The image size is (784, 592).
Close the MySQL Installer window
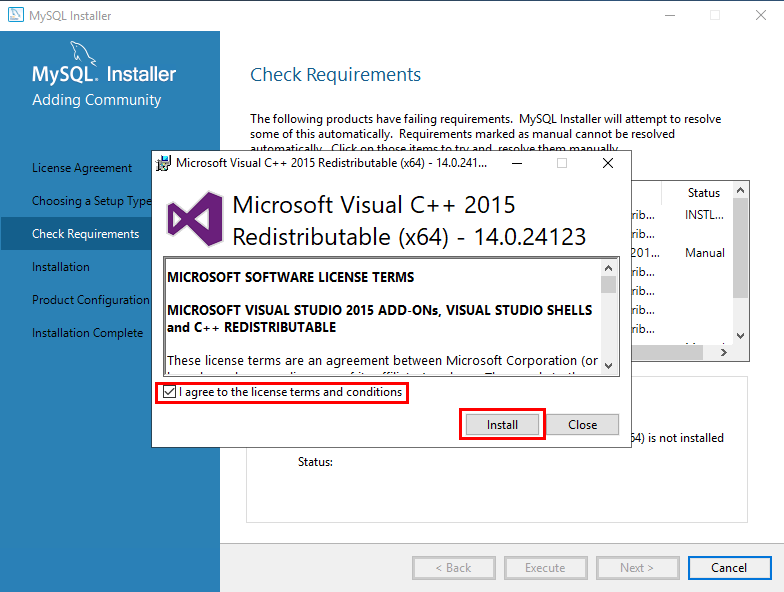[x=760, y=16]
